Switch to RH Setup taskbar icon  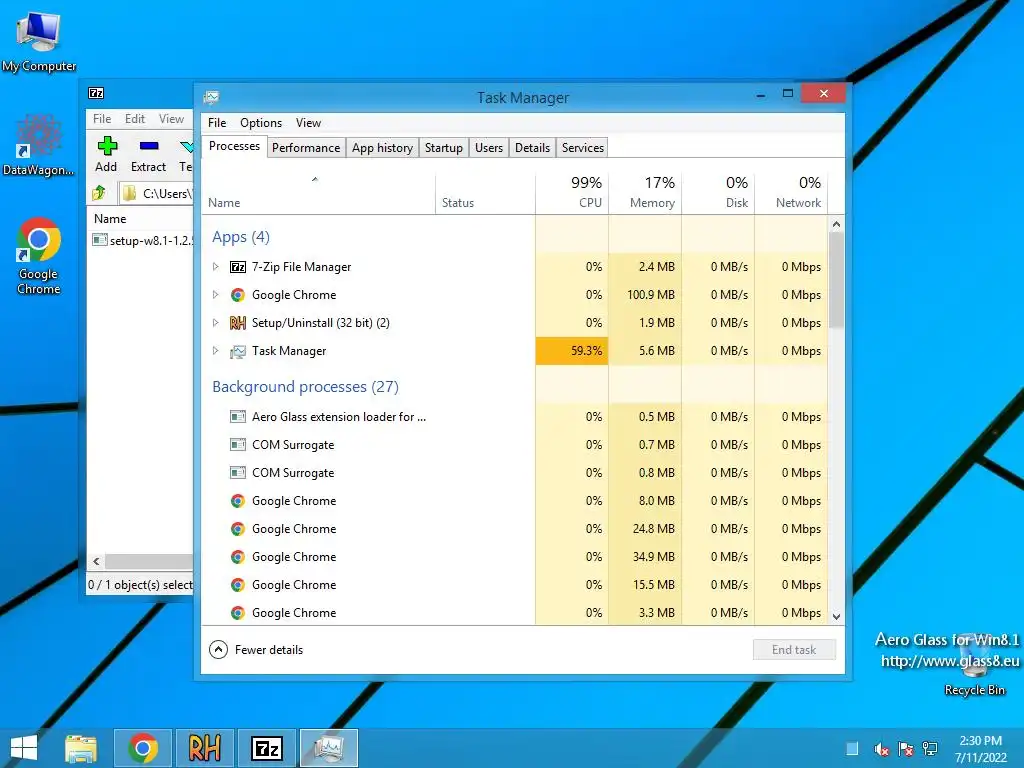coord(204,748)
